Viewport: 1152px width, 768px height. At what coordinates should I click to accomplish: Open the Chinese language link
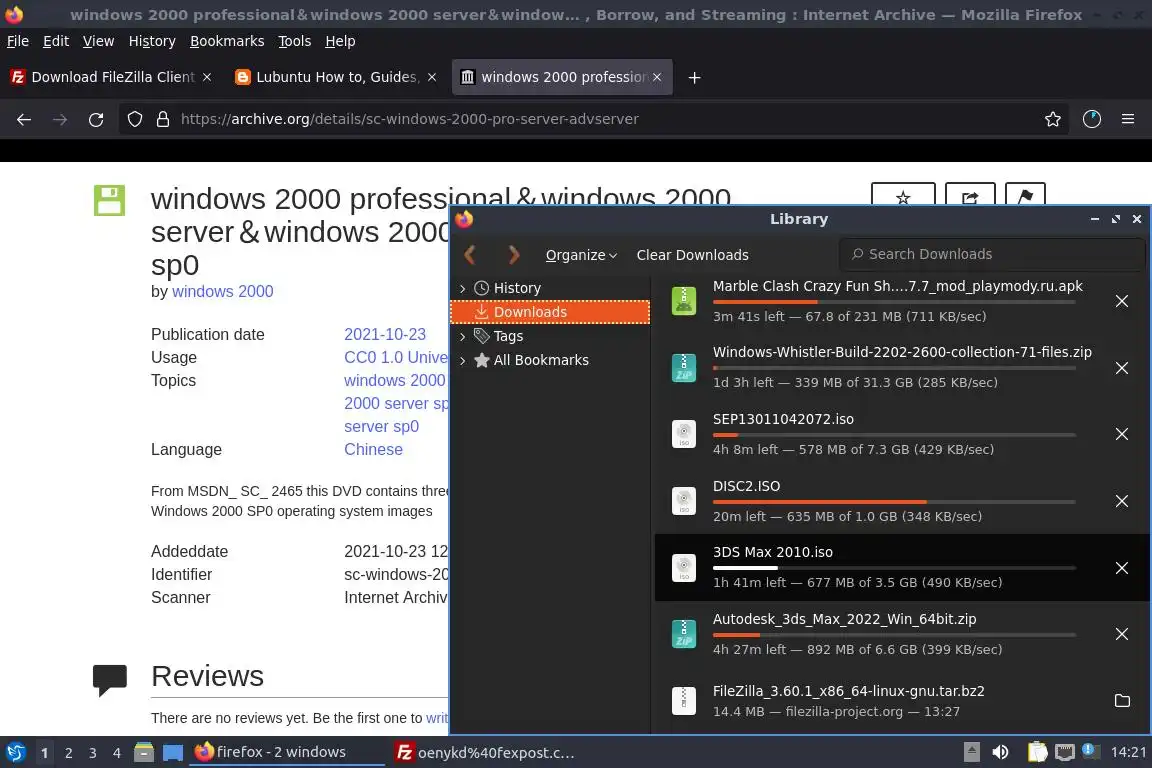coord(373,450)
